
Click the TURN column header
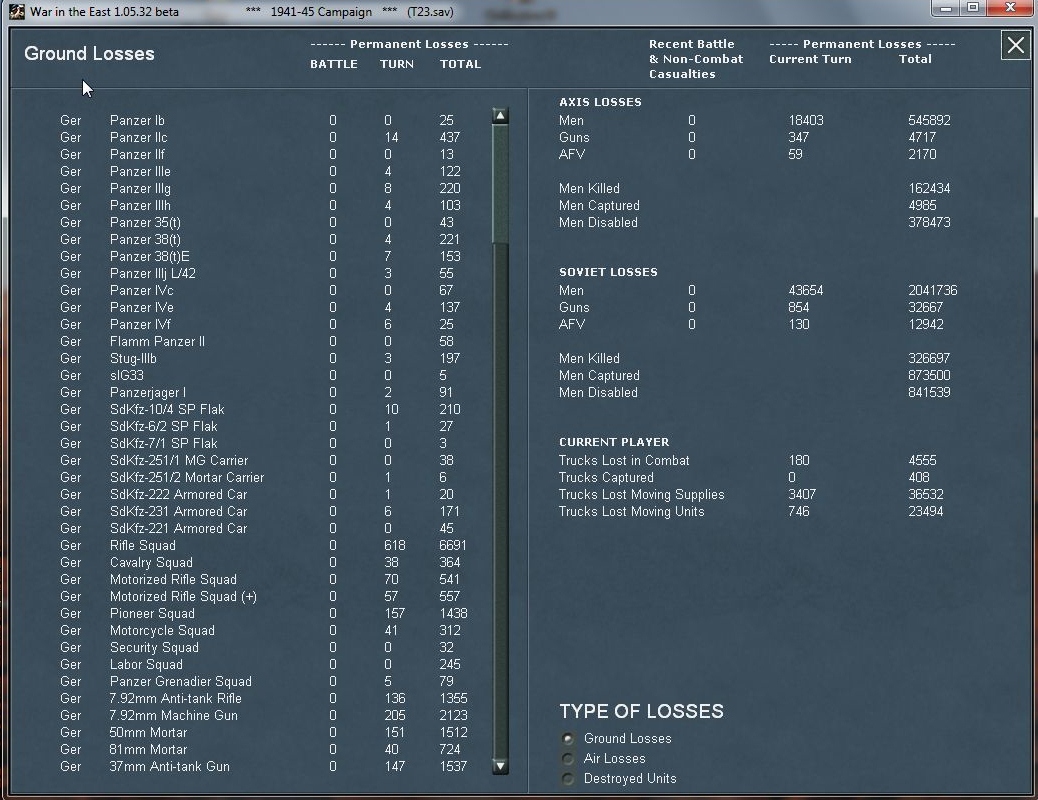click(x=397, y=64)
